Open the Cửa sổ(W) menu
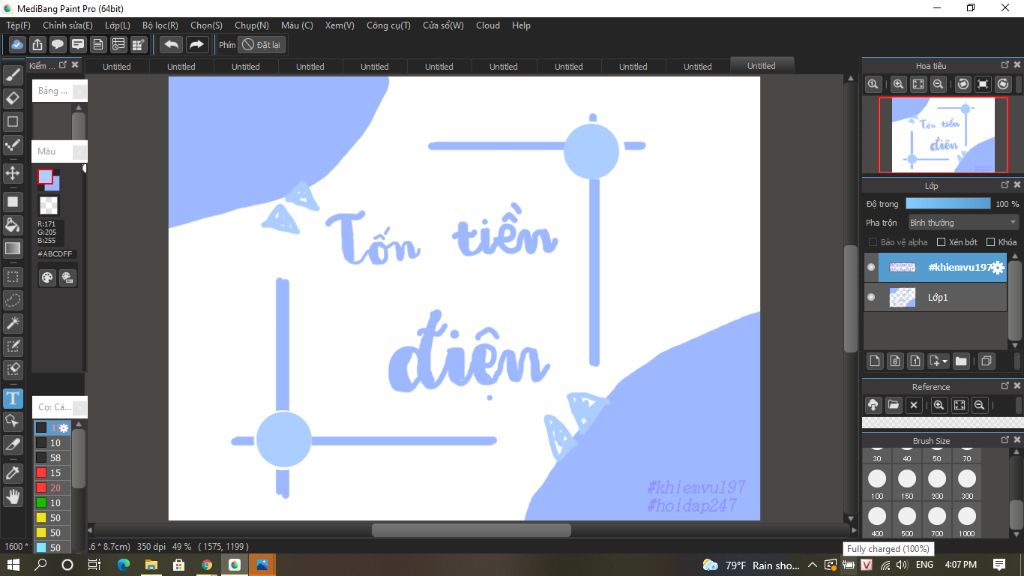The image size is (1024, 576). 443,25
